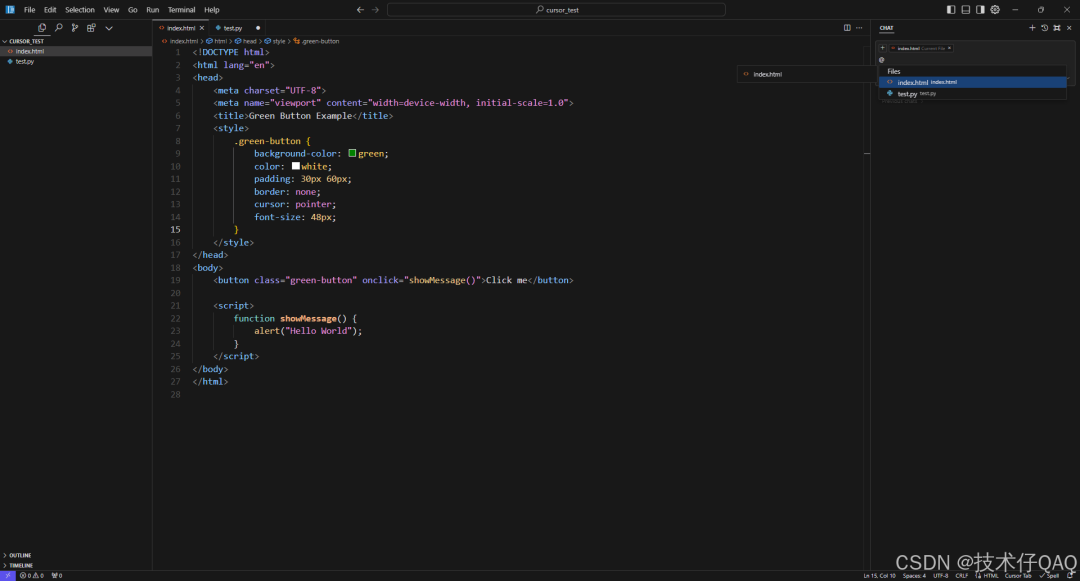Show chat history clock icon
This screenshot has width=1080, height=581.
1044,28
